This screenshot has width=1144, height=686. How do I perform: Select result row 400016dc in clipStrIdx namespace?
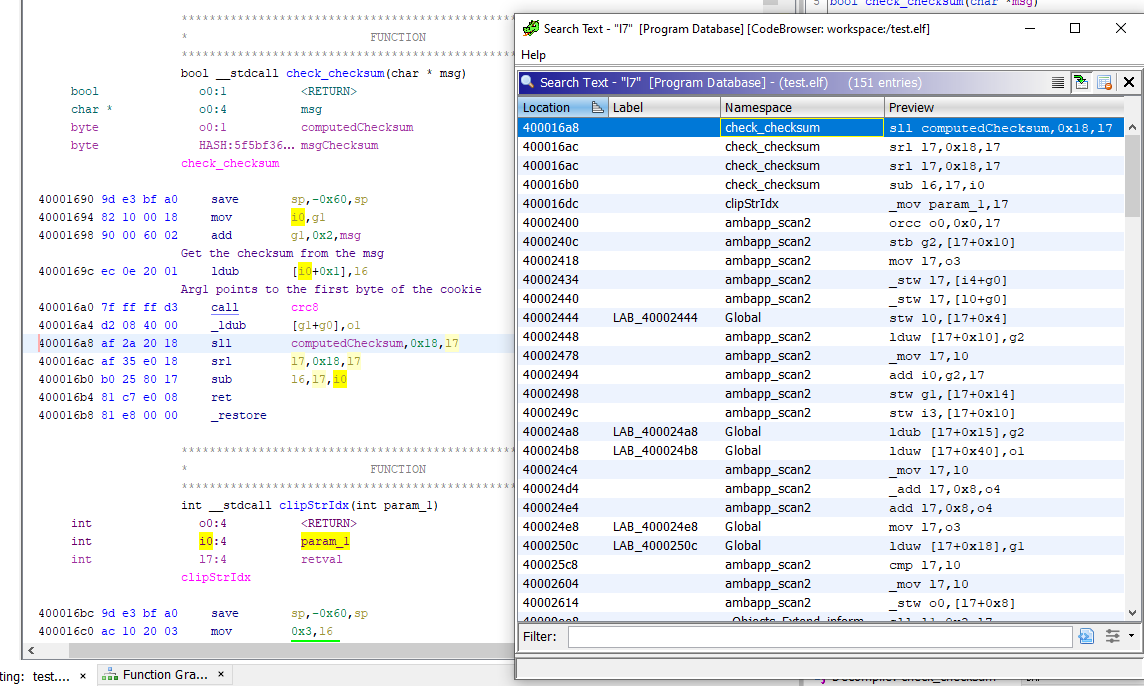[821, 204]
